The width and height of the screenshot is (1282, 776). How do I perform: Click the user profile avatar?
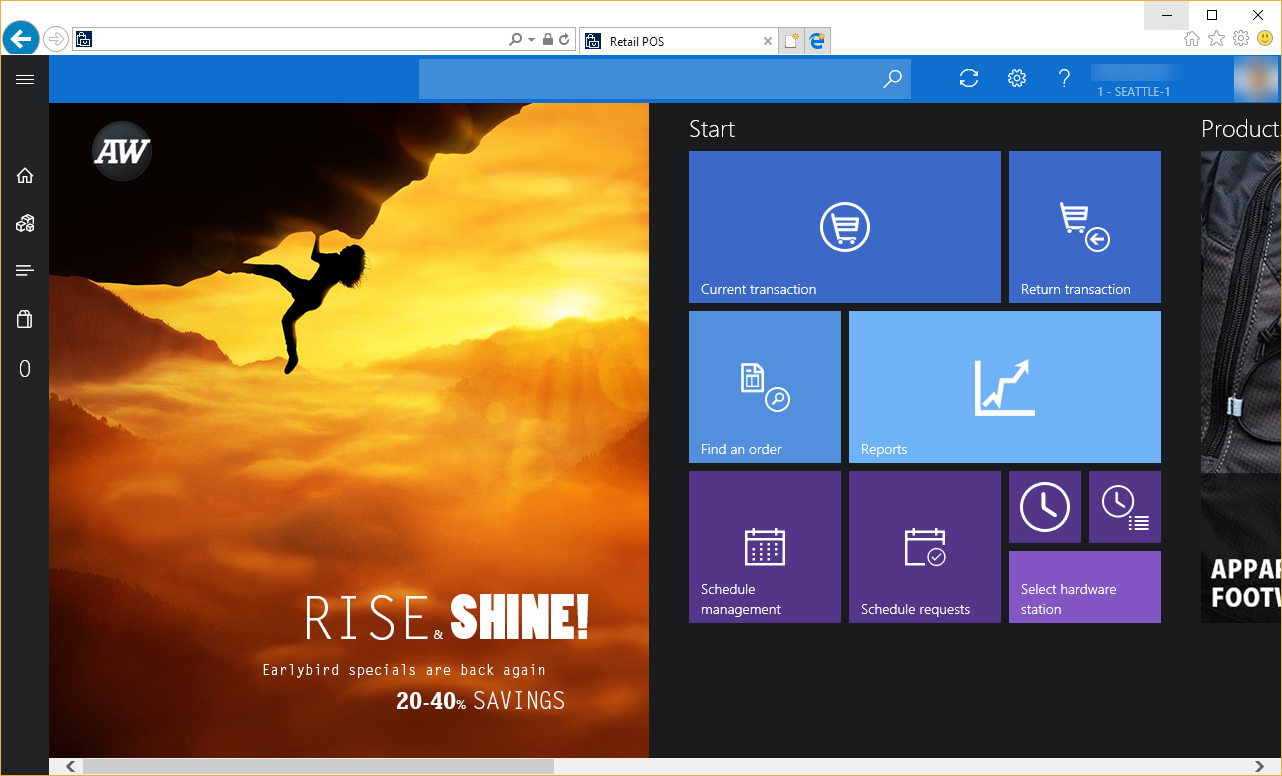[x=1255, y=79]
